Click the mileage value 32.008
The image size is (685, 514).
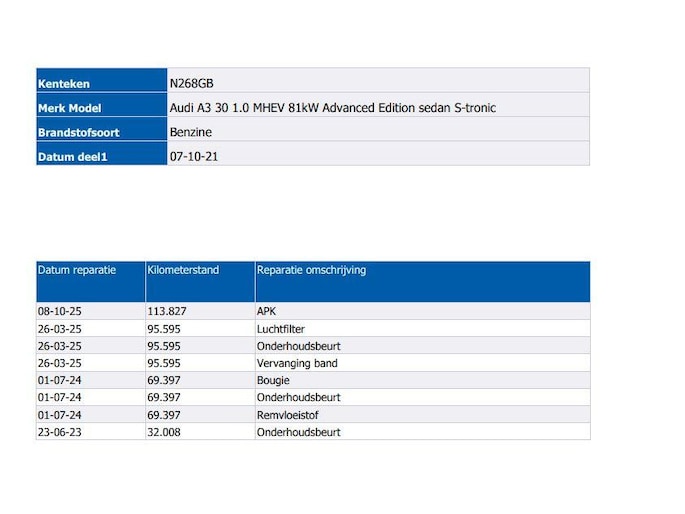click(164, 432)
